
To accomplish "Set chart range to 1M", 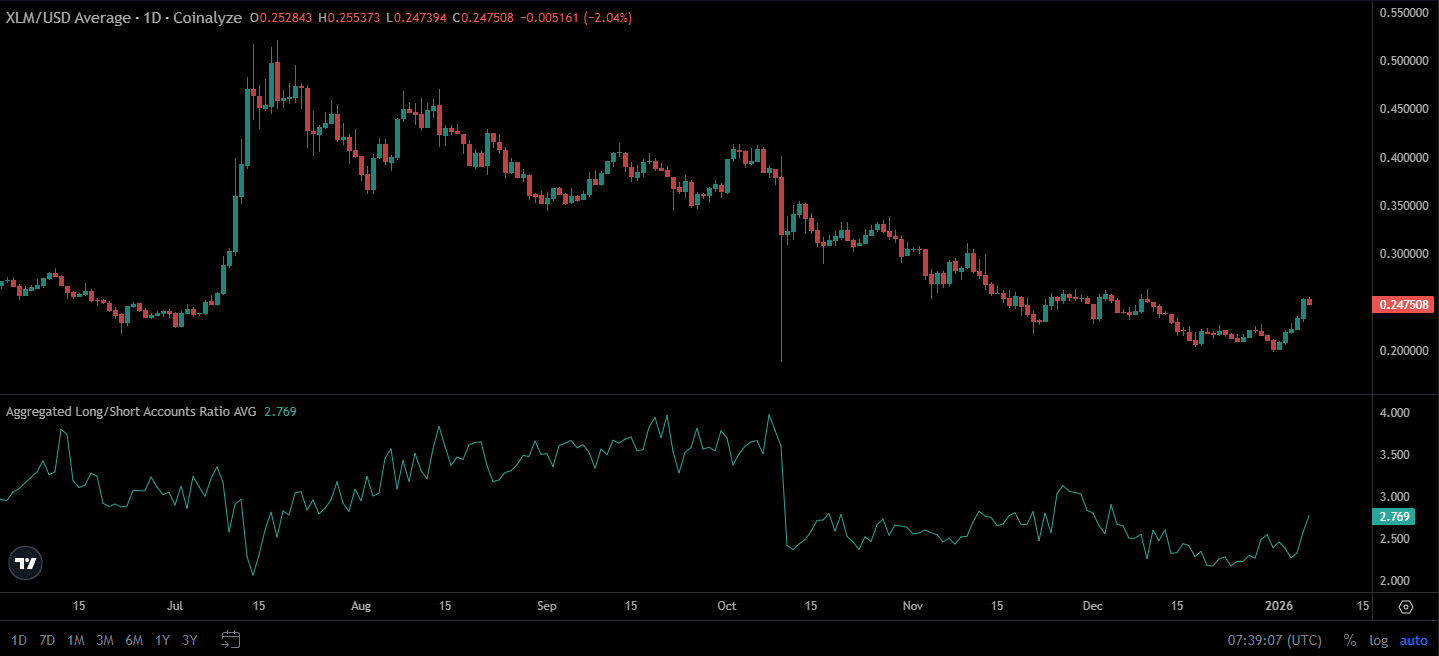I will tap(75, 640).
